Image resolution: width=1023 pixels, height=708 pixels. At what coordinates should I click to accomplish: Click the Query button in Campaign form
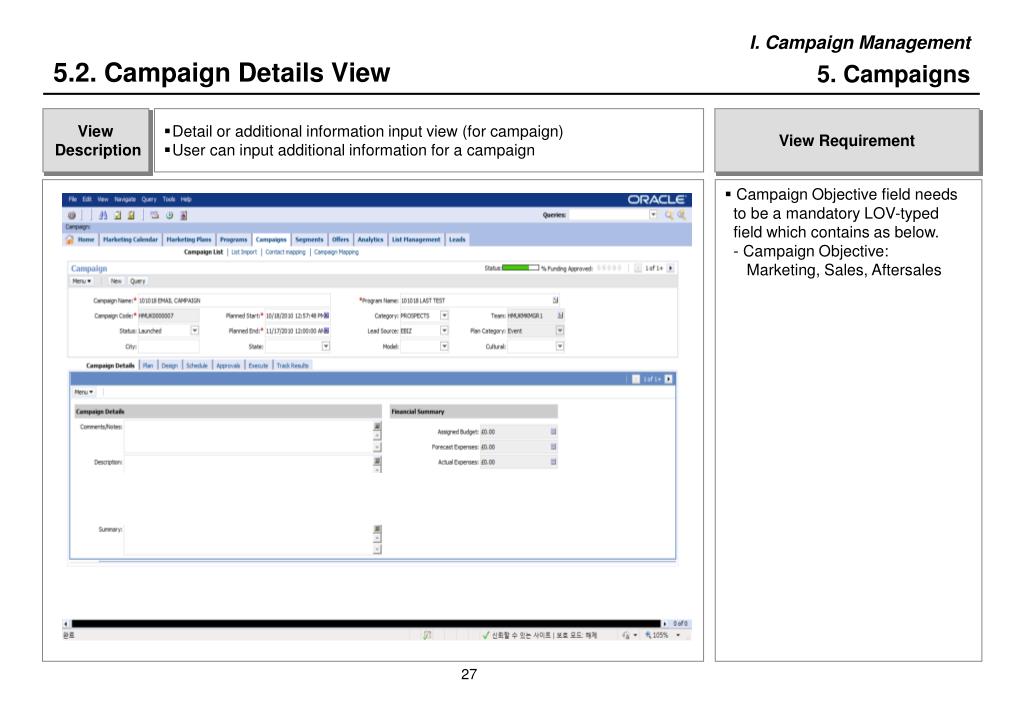138,281
